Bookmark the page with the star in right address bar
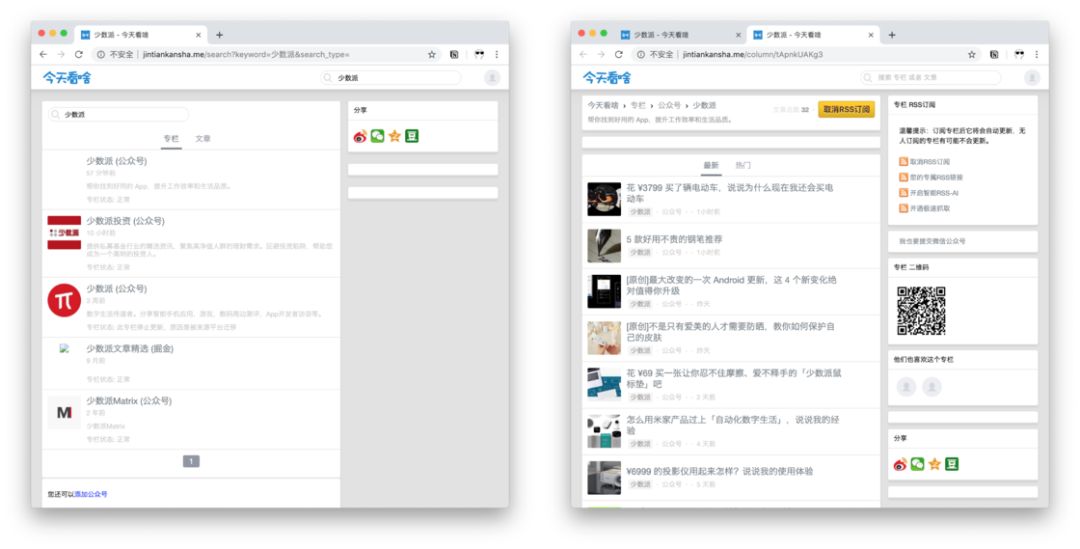Screen dimensions: 1080x549 [x=972, y=54]
